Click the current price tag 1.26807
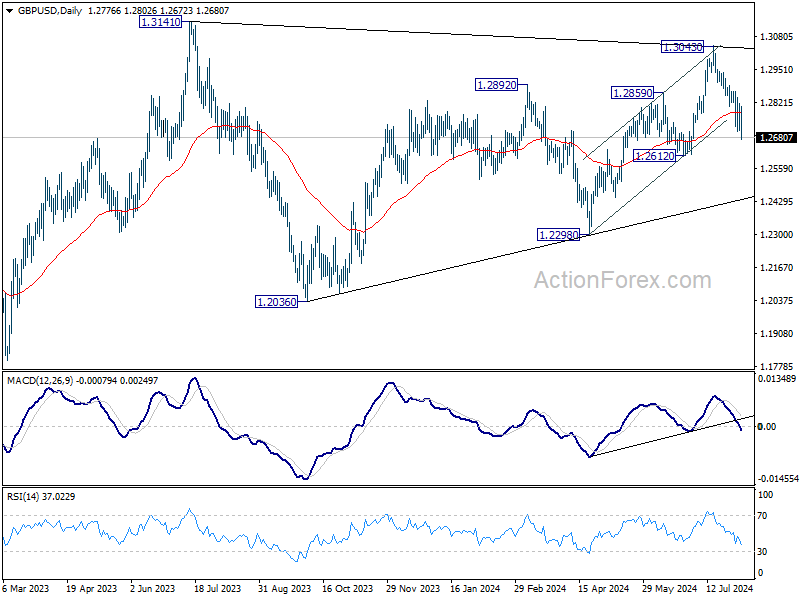The width and height of the screenshot is (800, 600). click(777, 138)
